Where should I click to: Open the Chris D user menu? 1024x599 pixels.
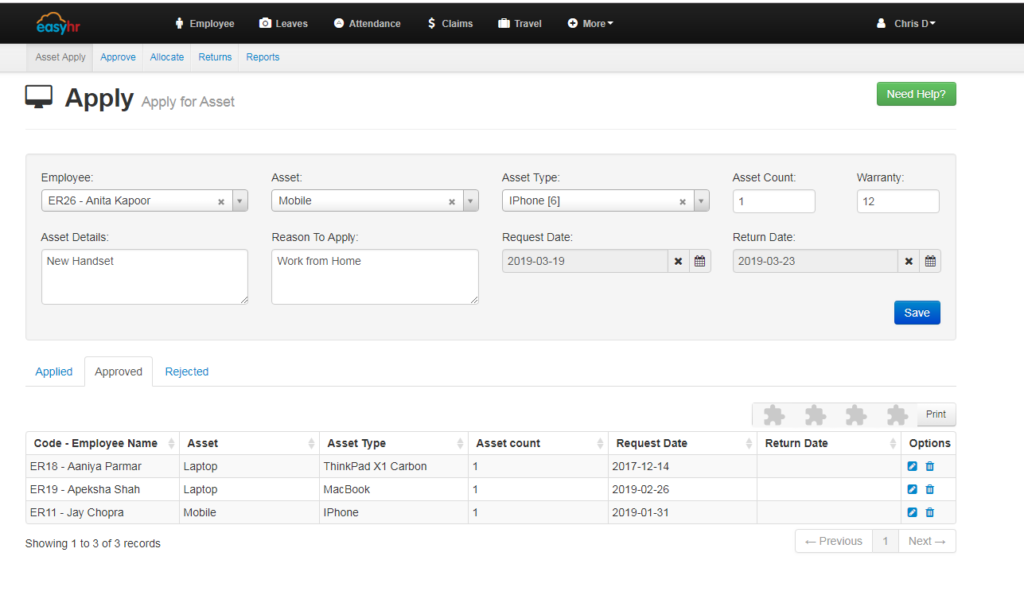click(x=905, y=23)
